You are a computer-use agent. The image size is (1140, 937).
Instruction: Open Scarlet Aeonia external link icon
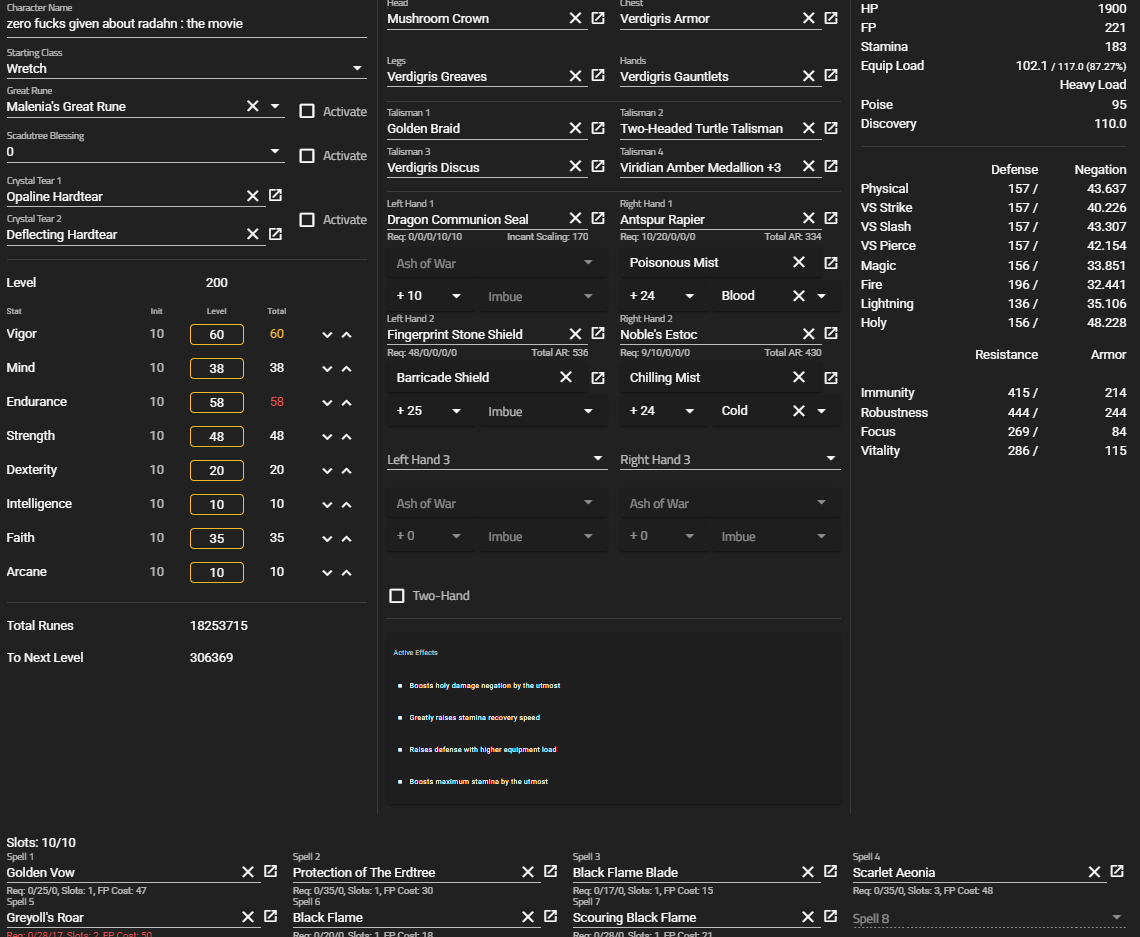[x=1117, y=872]
